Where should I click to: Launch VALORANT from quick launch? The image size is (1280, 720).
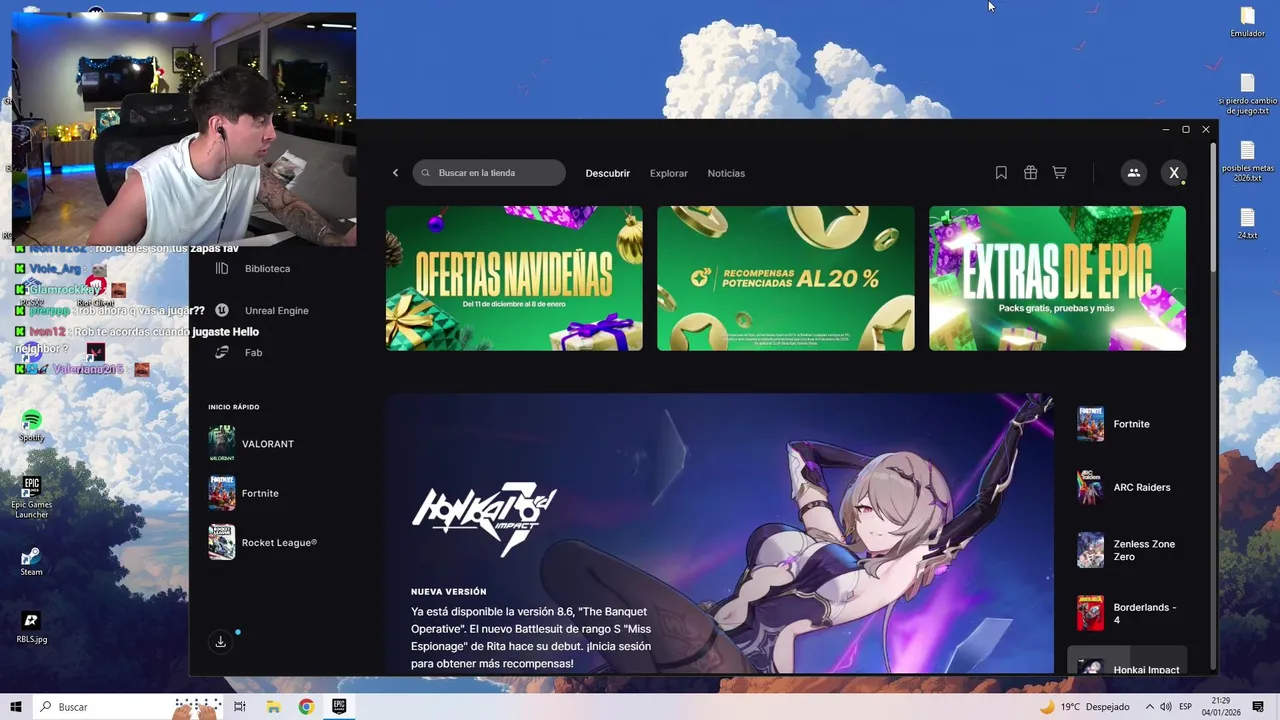266,444
